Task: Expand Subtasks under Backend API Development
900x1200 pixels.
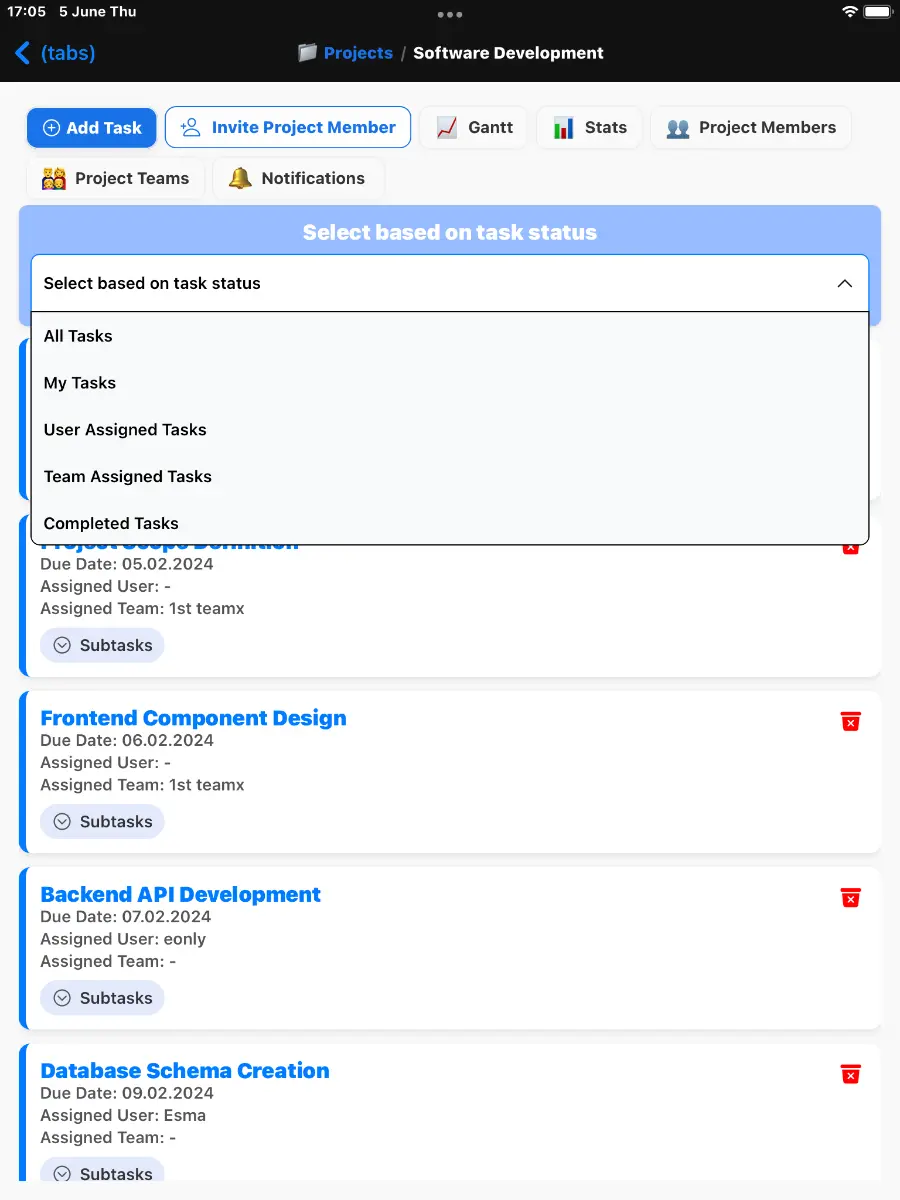Action: click(x=102, y=998)
